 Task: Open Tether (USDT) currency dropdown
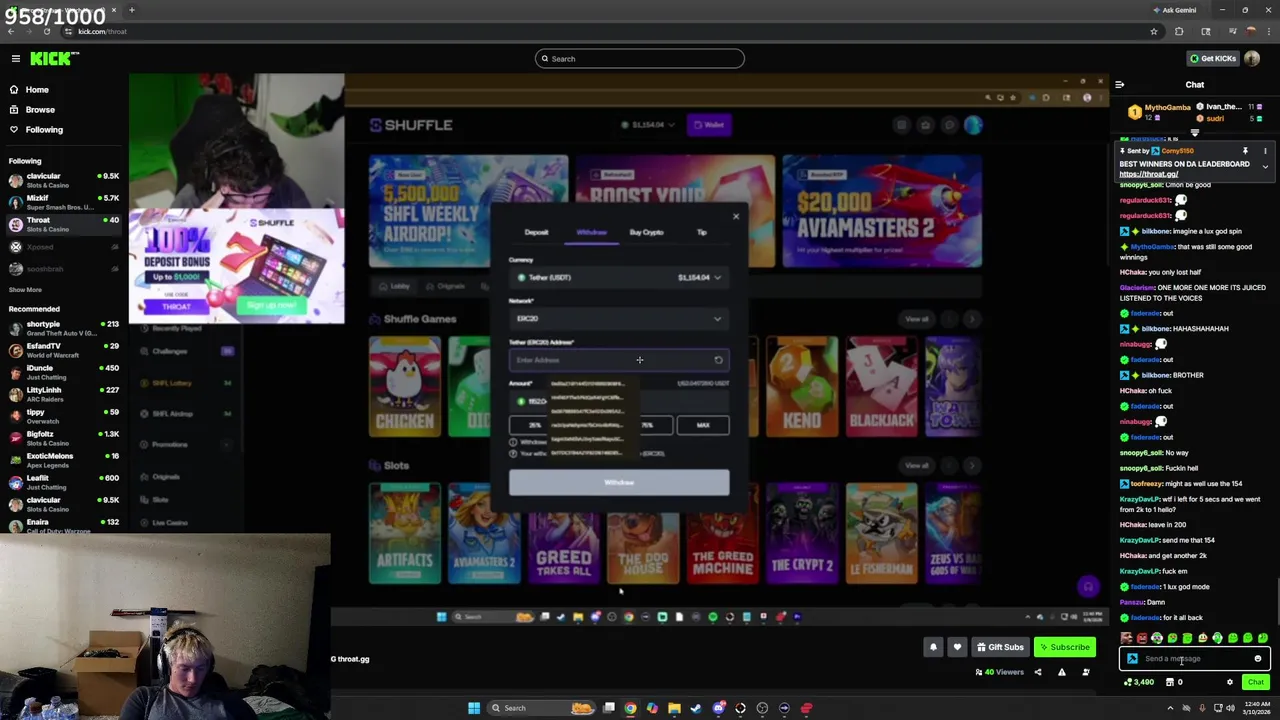(x=619, y=277)
